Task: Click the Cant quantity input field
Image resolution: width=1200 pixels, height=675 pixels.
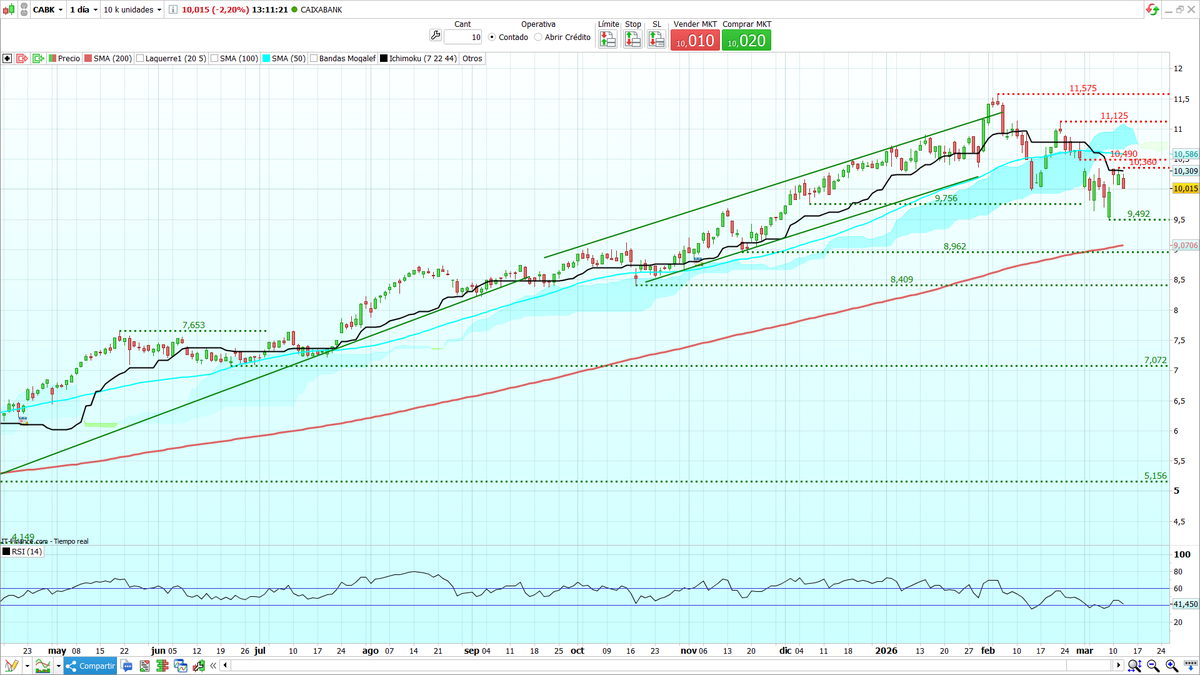Action: (463, 37)
